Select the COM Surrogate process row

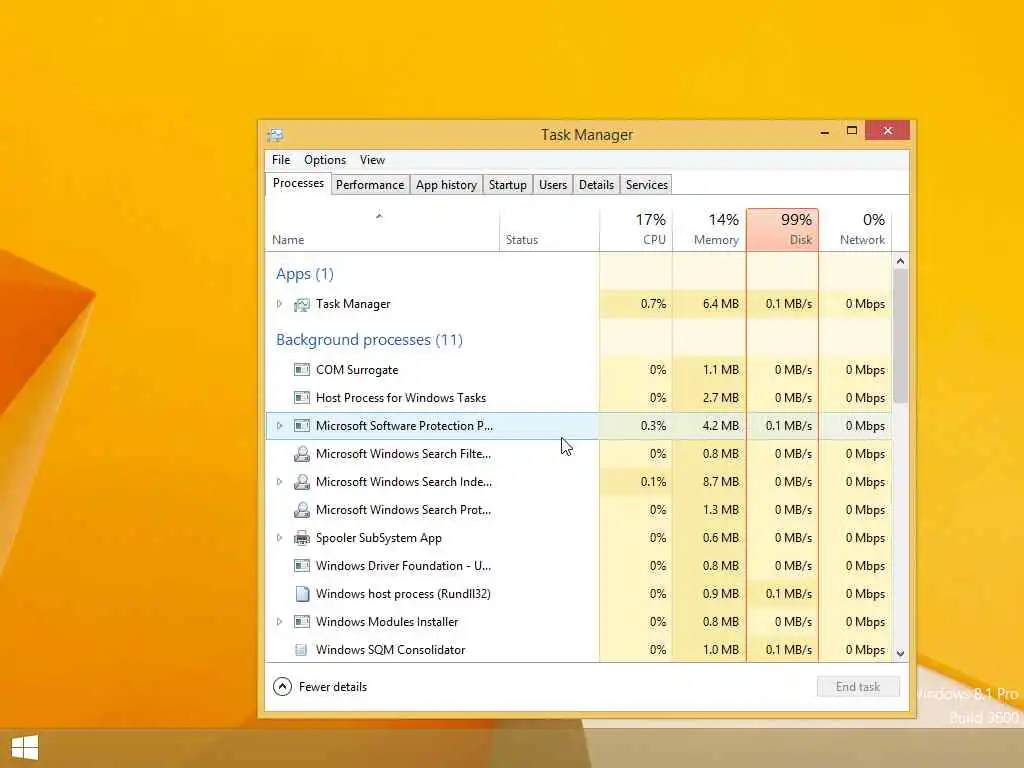579,370
